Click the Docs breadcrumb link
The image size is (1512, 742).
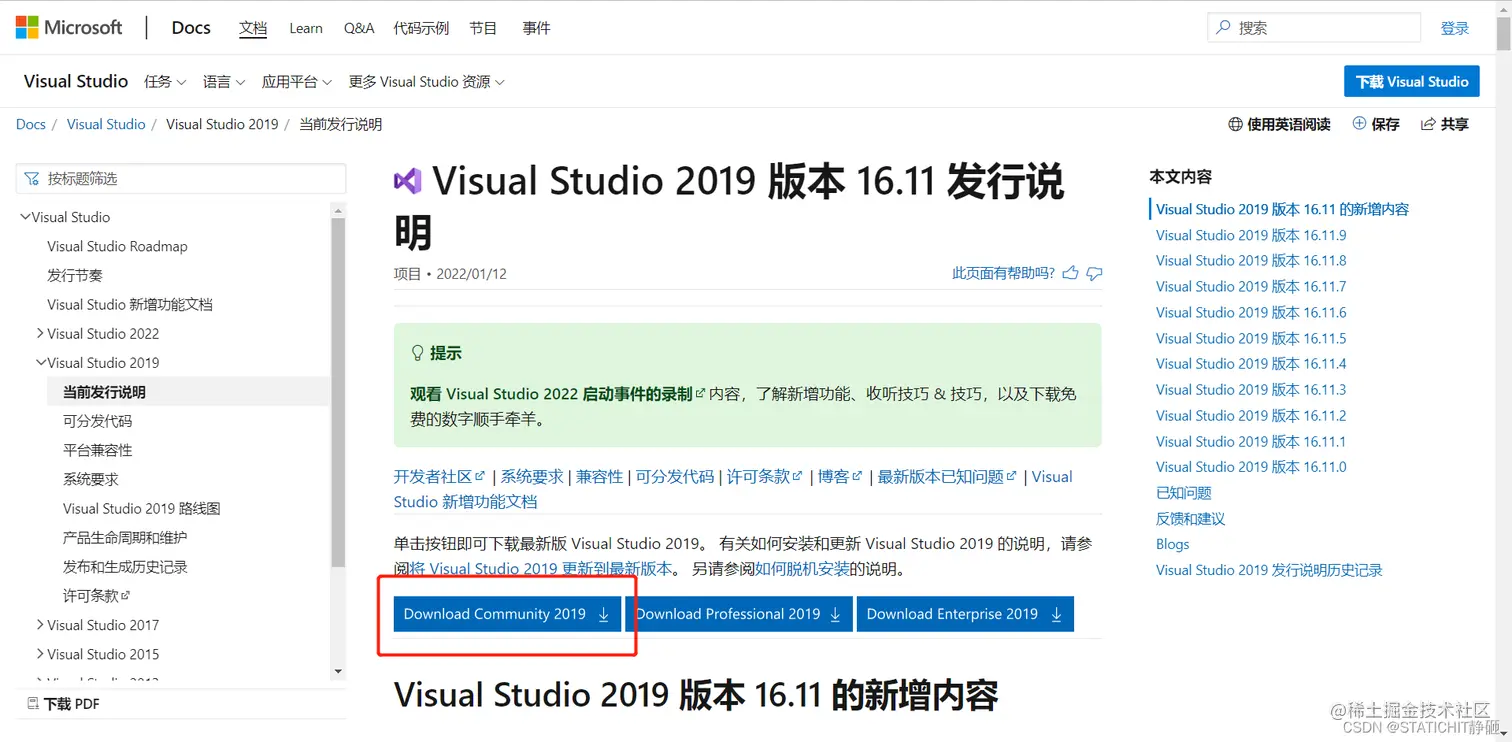click(31, 124)
